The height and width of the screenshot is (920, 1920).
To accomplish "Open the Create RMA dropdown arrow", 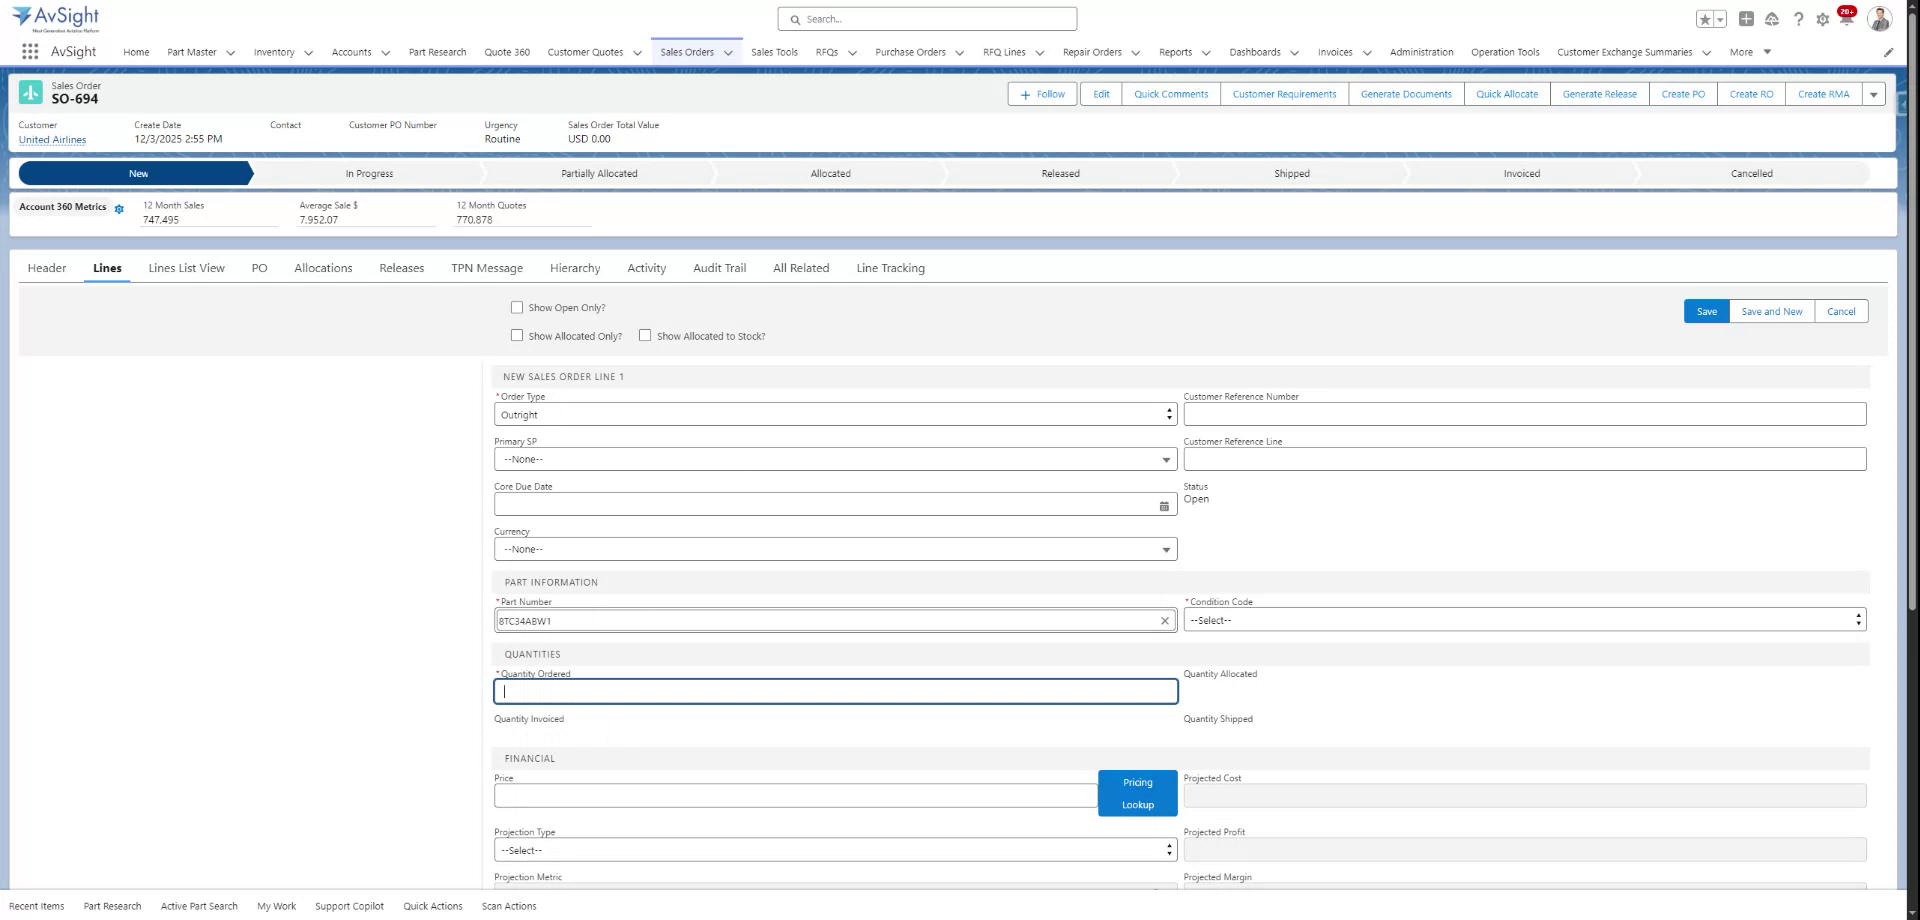I will coord(1875,93).
